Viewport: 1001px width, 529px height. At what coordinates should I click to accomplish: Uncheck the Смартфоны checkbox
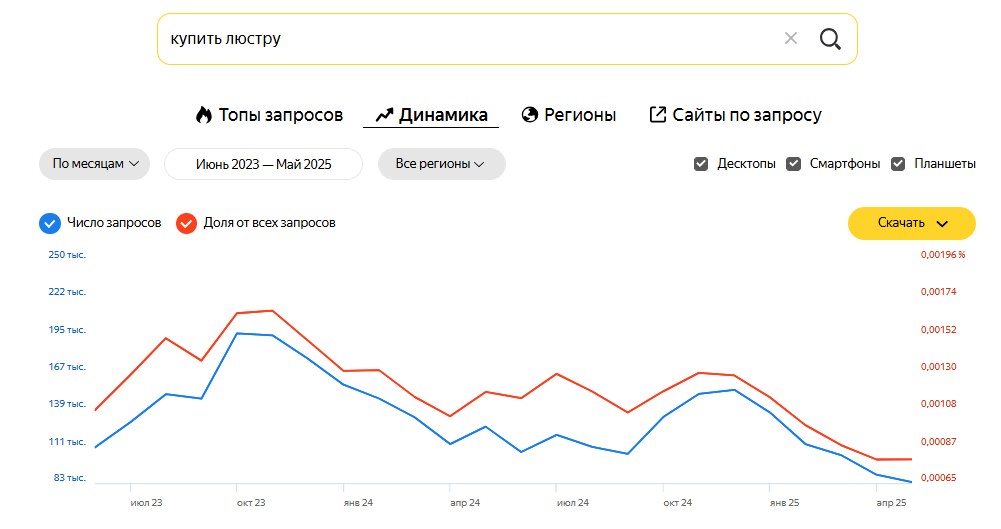coord(793,164)
